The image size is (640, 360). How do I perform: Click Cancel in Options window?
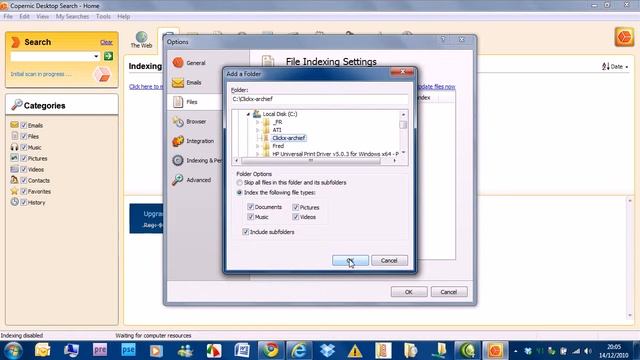449,292
